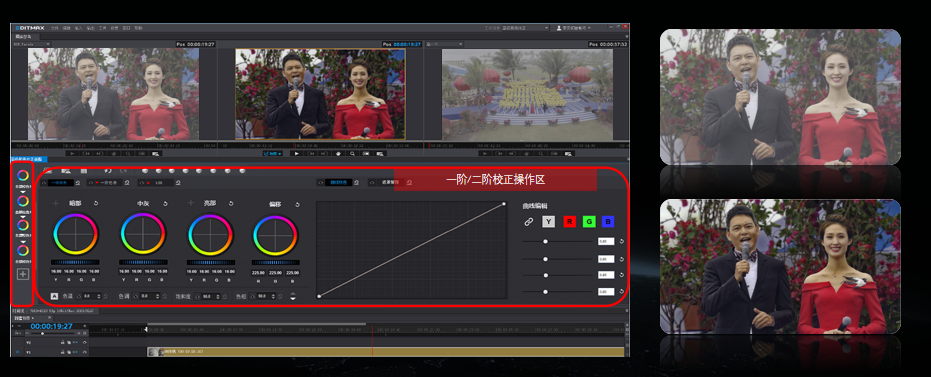Toggle the A auto button beside 色温
The image size is (931, 377).
pos(54,296)
